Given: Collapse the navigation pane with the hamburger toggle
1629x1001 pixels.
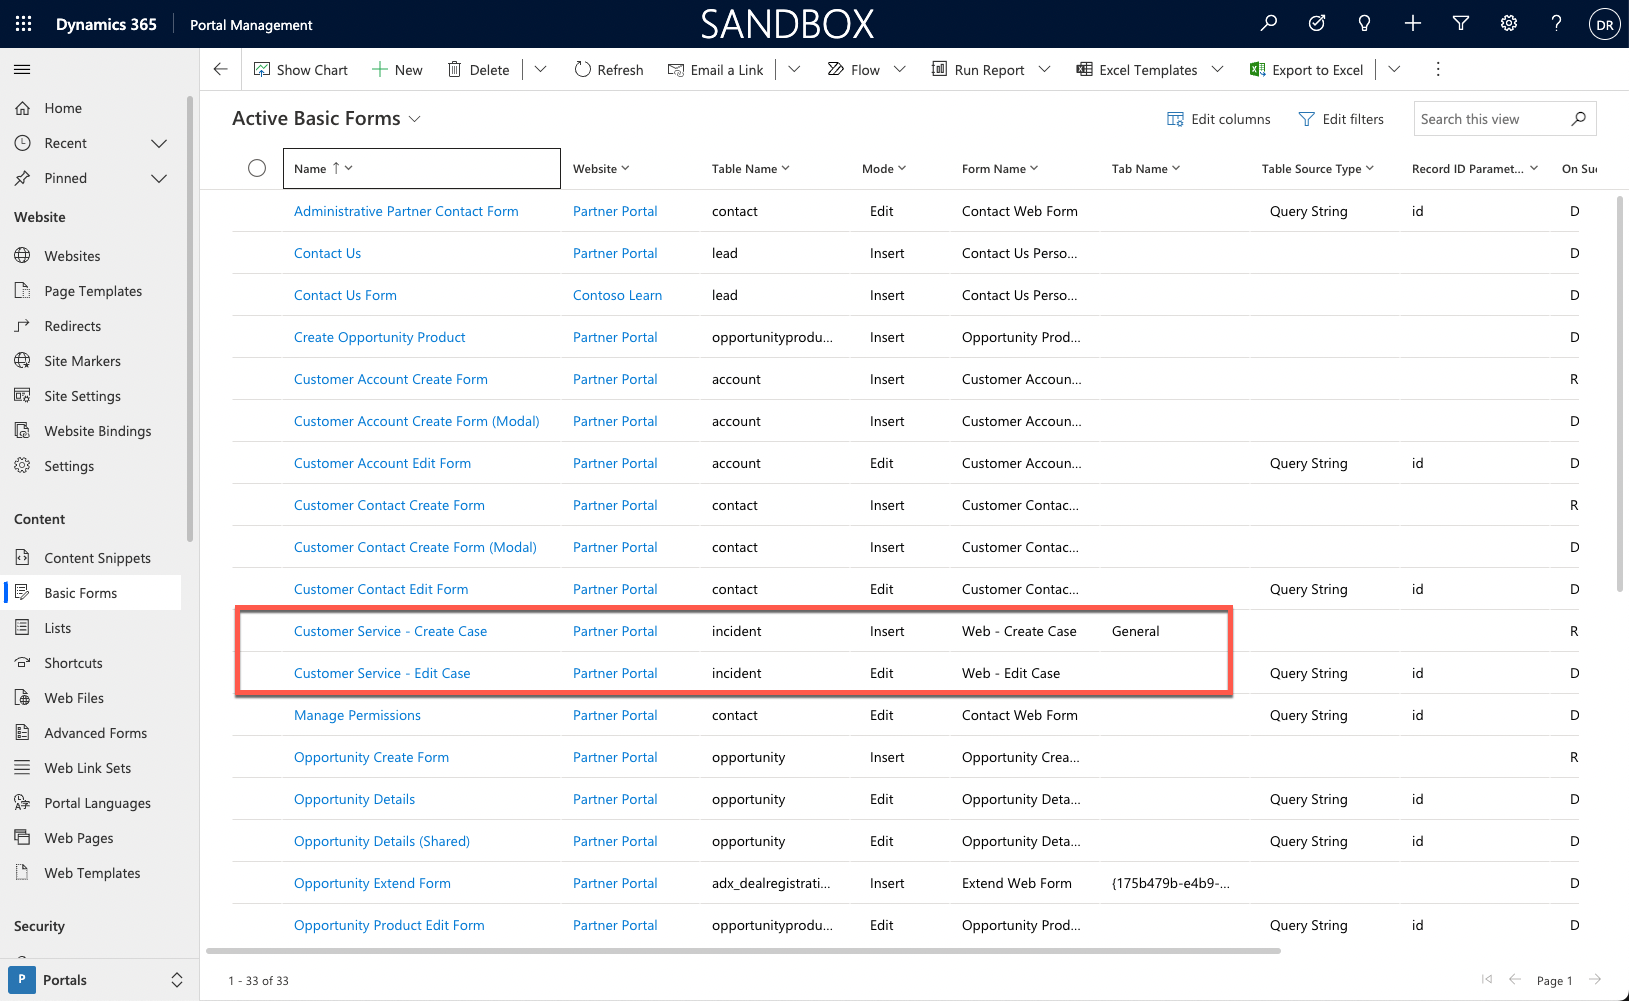Looking at the screenshot, I should click(x=21, y=69).
